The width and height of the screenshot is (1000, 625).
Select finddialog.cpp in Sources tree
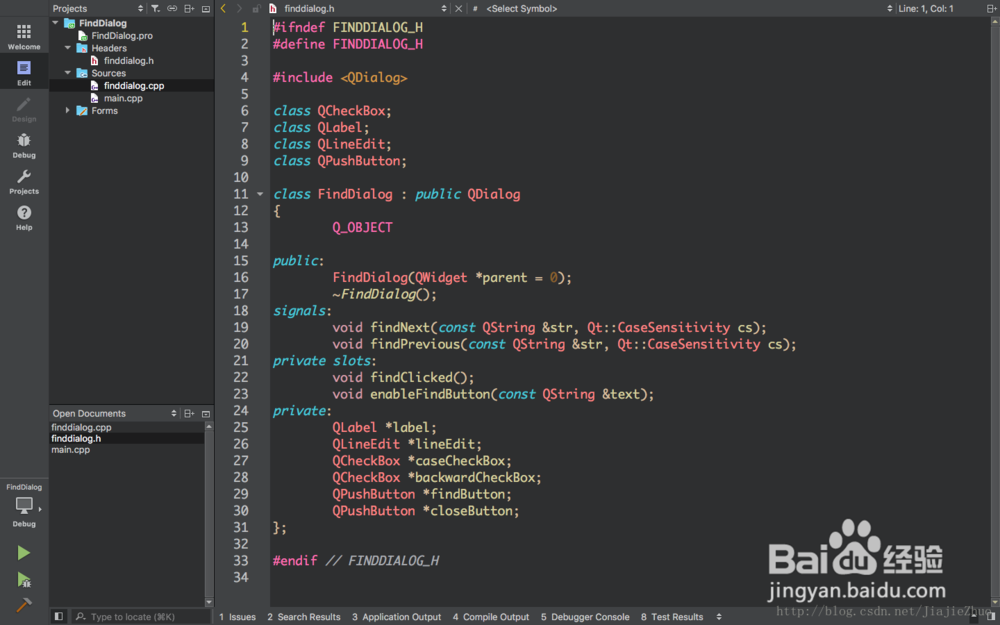133,85
